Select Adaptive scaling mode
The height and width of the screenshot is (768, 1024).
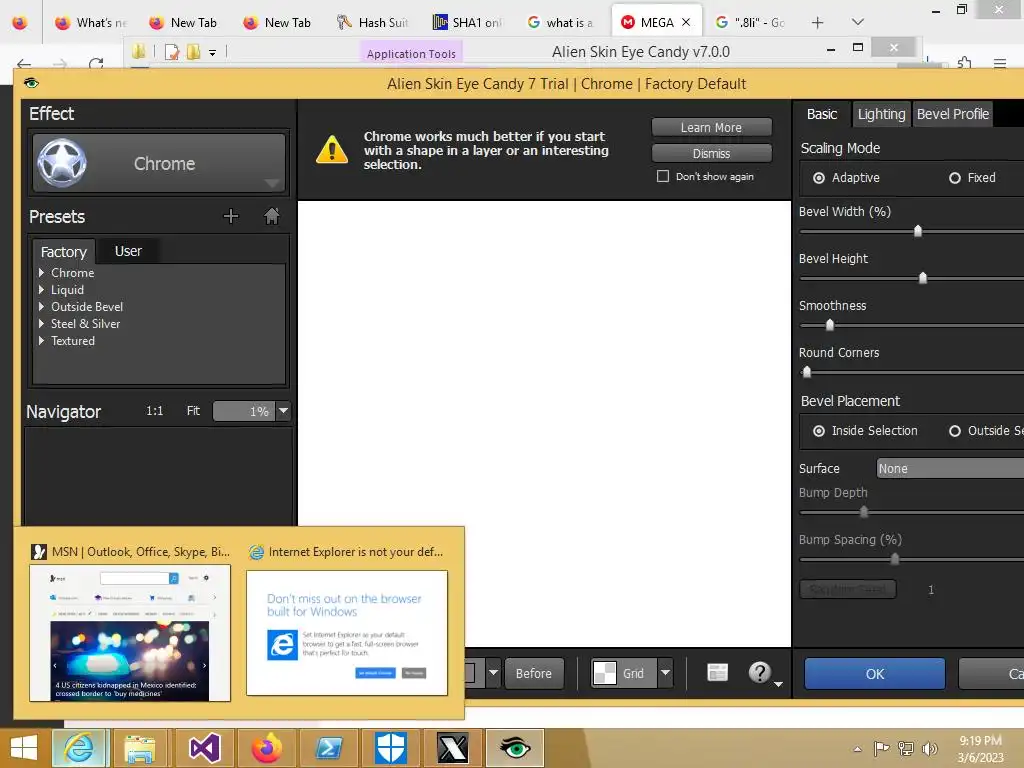pyautogui.click(x=818, y=178)
